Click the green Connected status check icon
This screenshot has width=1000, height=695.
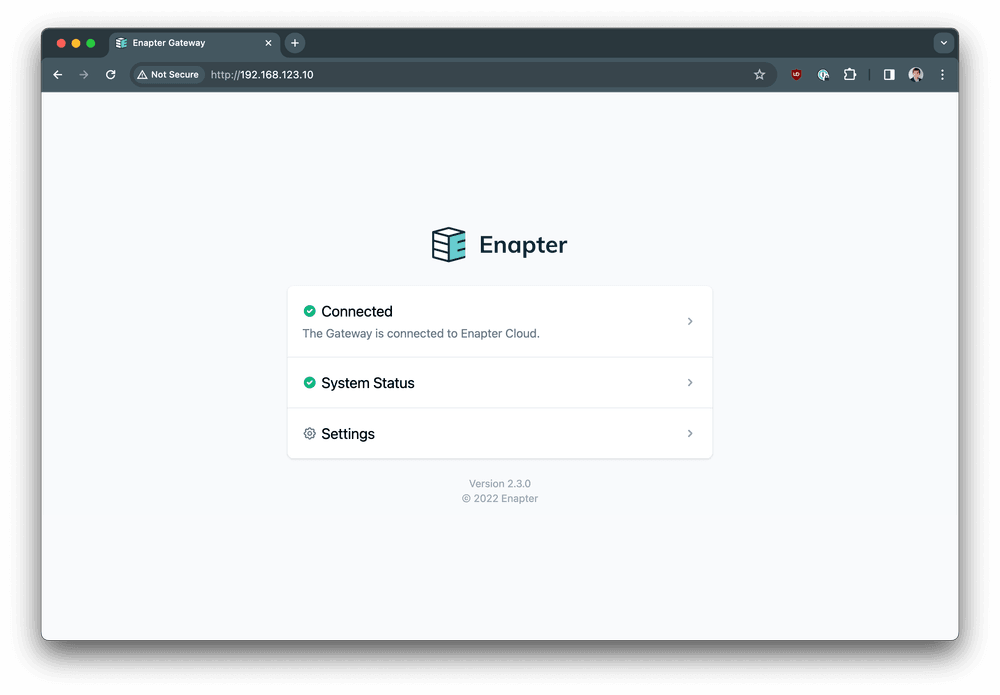click(x=309, y=311)
